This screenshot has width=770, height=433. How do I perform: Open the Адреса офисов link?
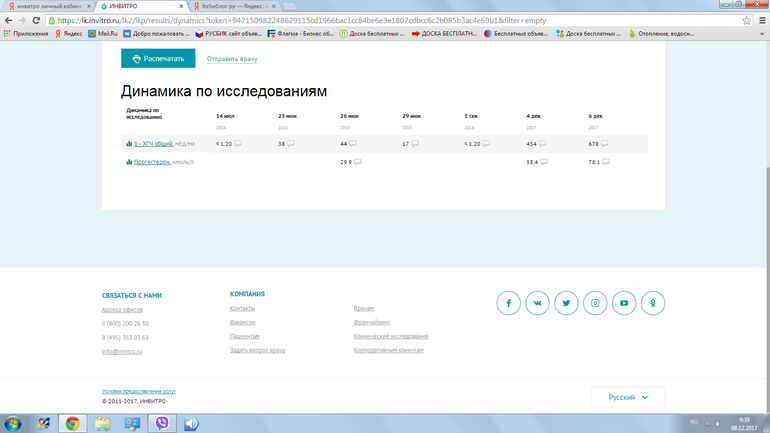[121, 310]
